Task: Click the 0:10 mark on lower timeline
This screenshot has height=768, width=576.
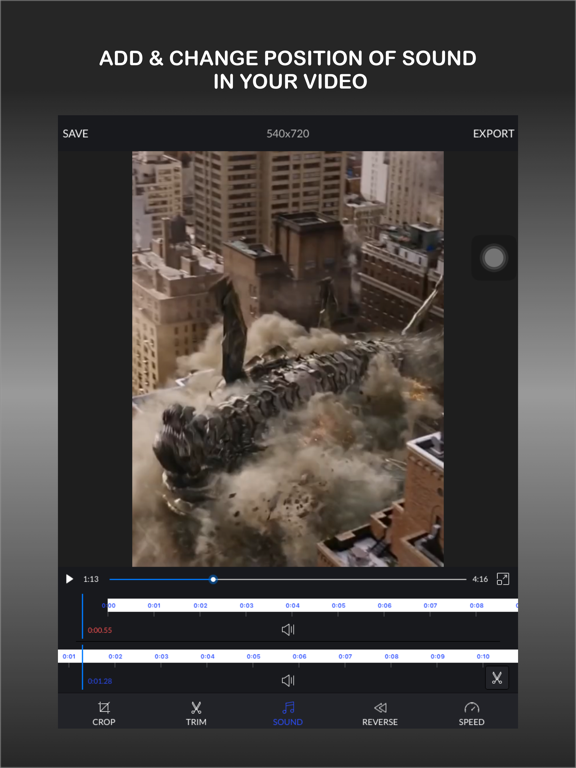Action: (x=483, y=656)
